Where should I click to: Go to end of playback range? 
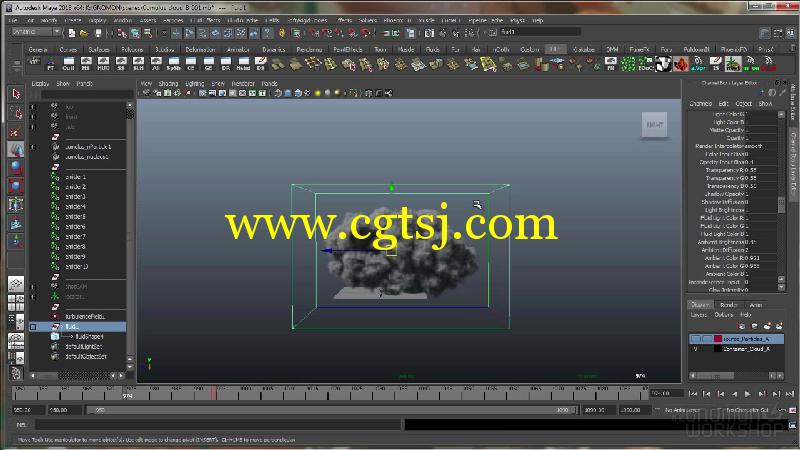[x=790, y=394]
